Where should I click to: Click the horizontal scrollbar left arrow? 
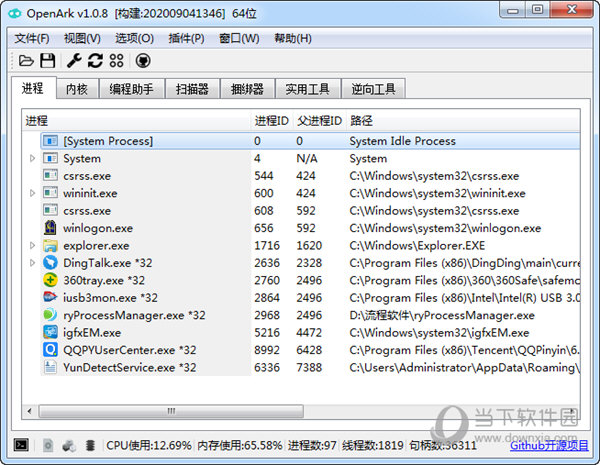[30, 411]
